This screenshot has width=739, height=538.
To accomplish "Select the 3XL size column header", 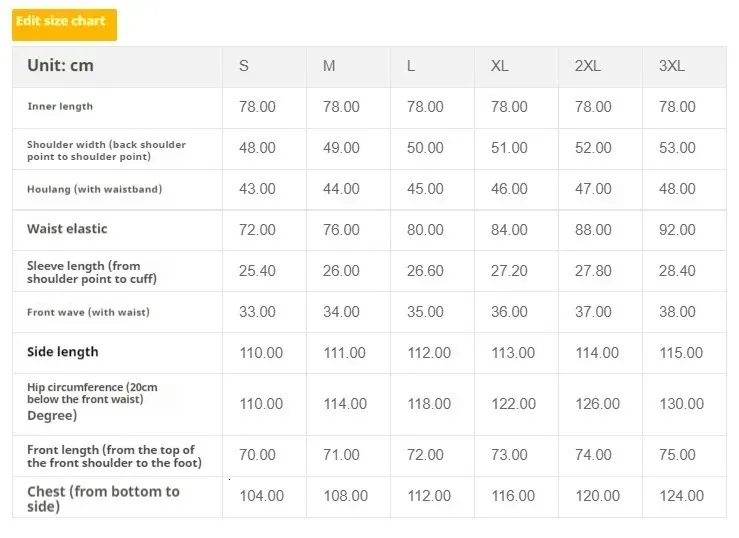I will pos(672,66).
